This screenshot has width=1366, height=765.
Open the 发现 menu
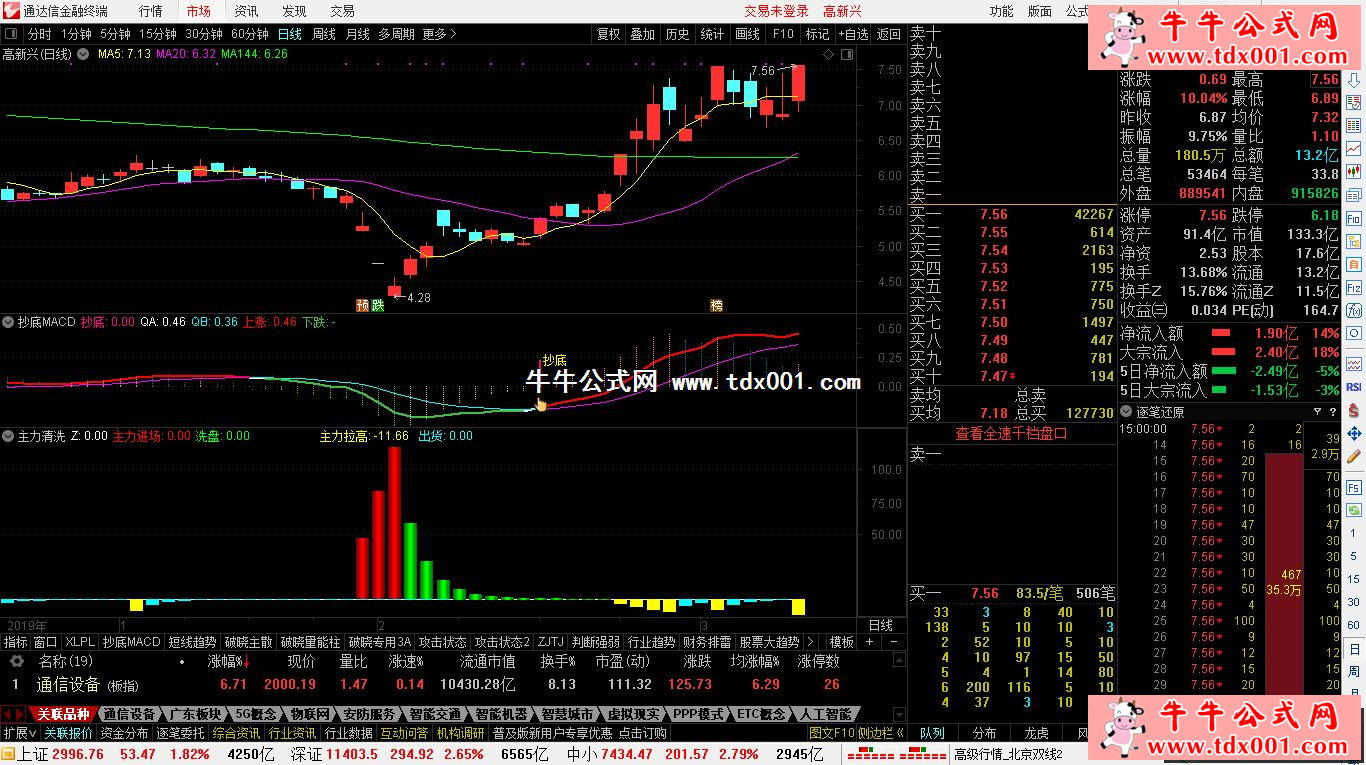(x=294, y=11)
